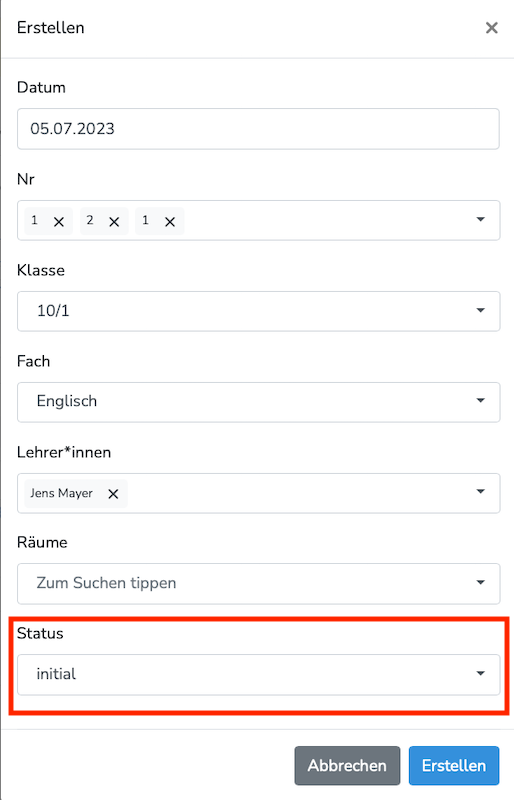Select the Fach field showing Englisch

coord(258,402)
